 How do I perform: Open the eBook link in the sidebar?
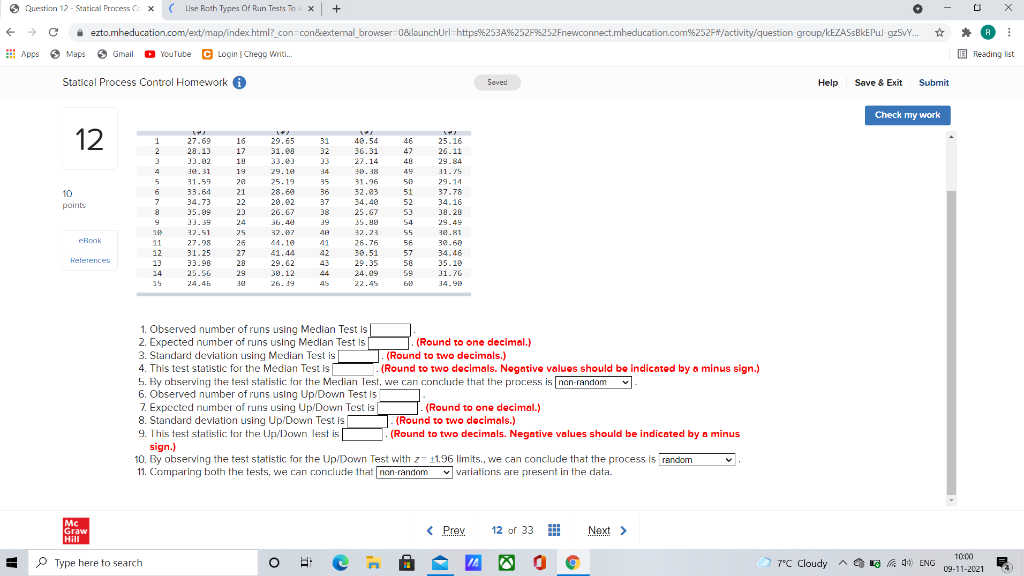pyautogui.click(x=89, y=240)
